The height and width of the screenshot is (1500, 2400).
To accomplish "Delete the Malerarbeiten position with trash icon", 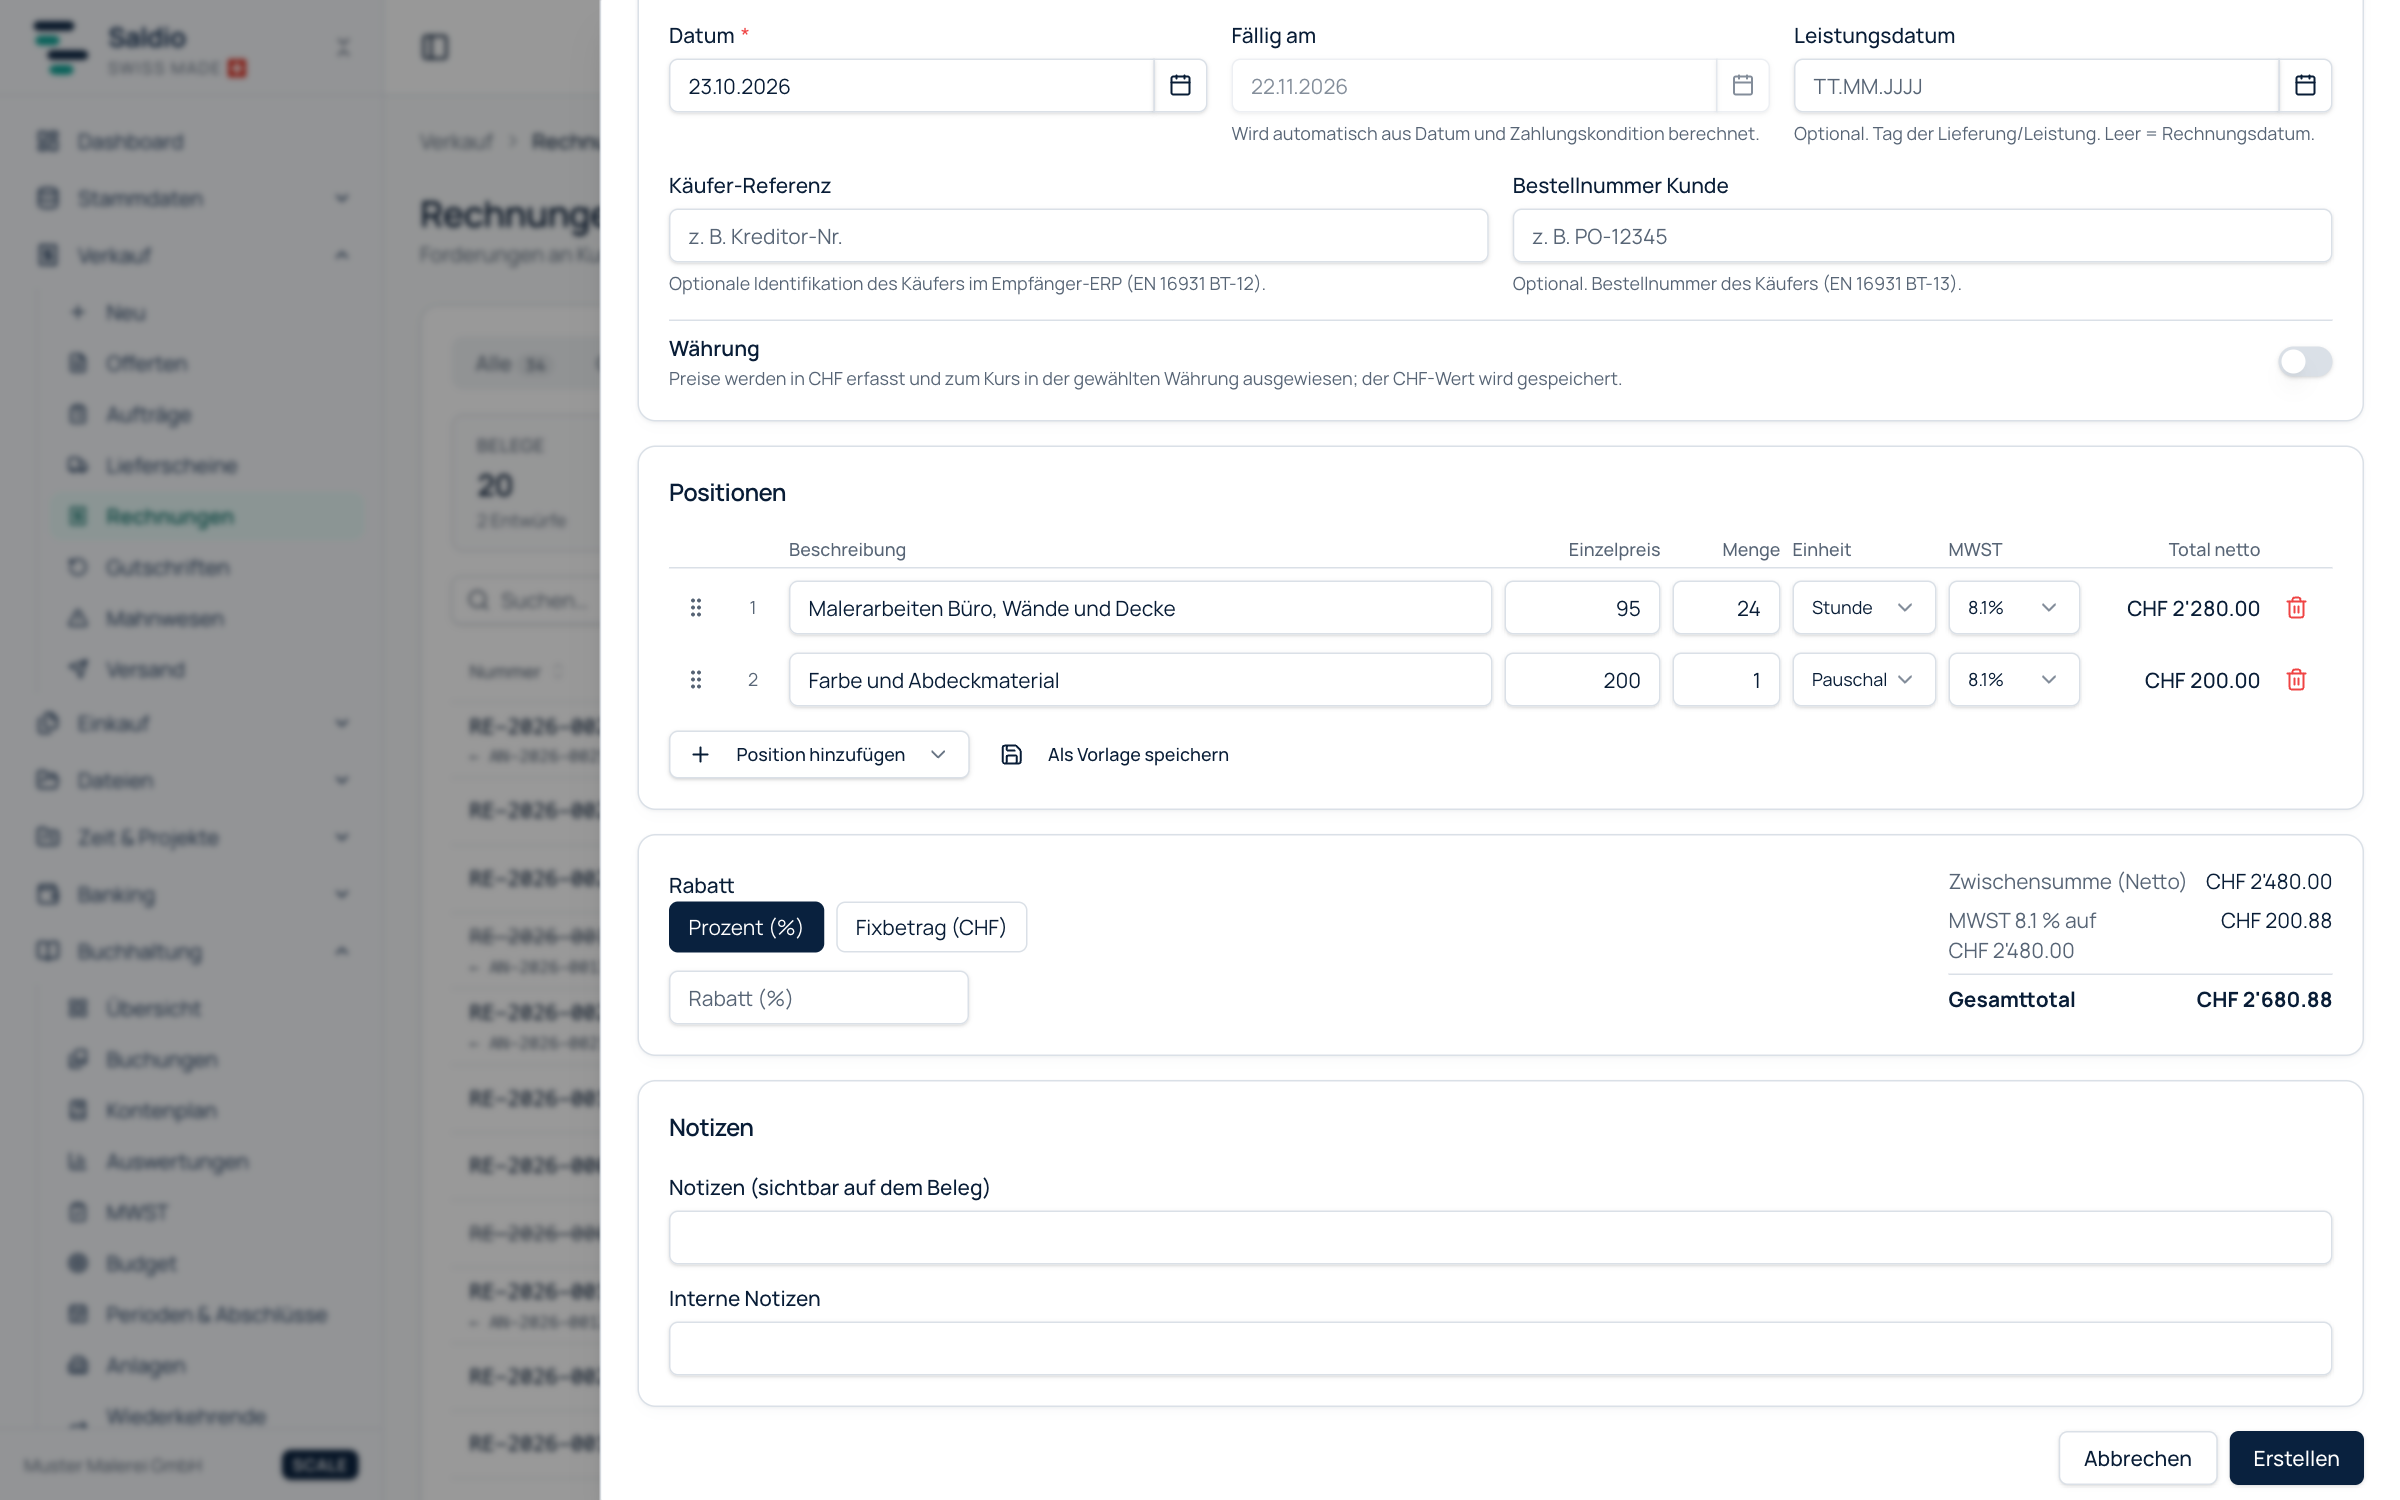I will click(2296, 608).
